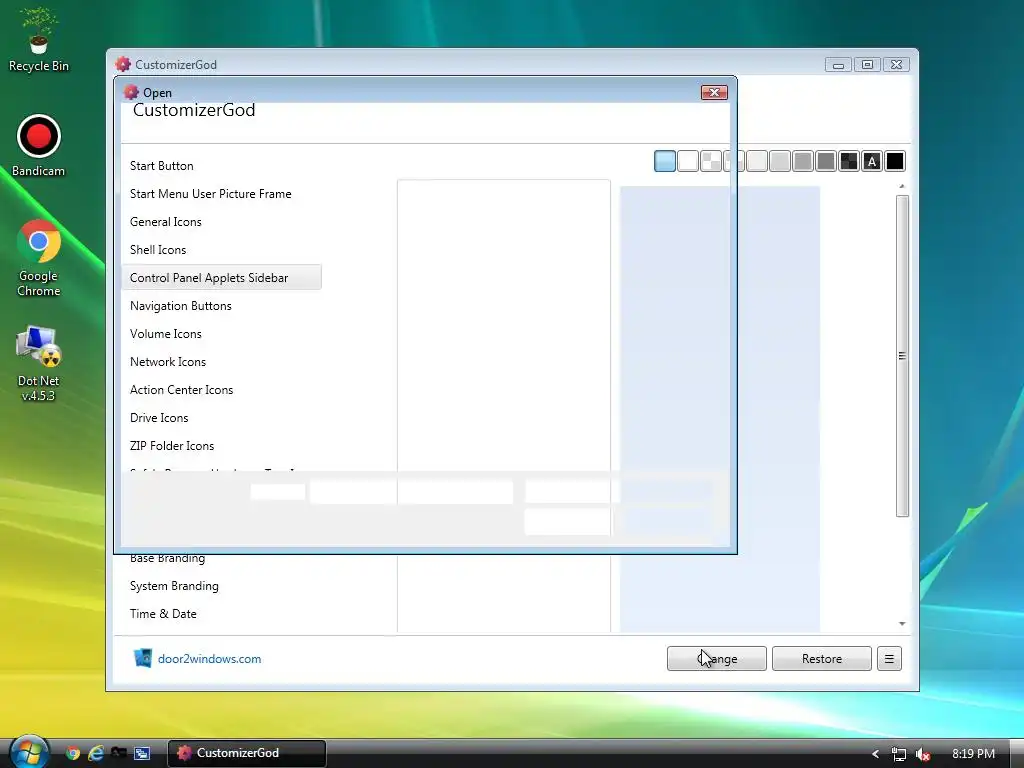Click the Change button
This screenshot has width=1024, height=768.
716,658
